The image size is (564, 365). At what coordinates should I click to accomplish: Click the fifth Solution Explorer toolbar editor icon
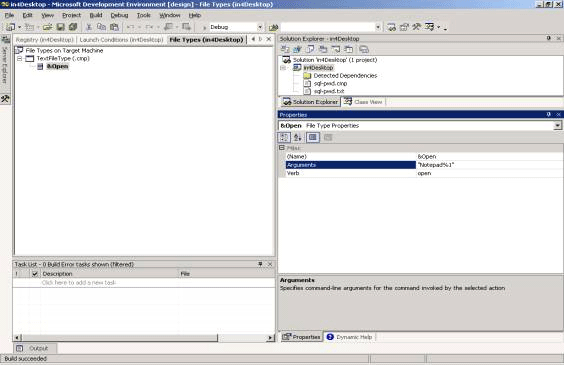[x=336, y=49]
